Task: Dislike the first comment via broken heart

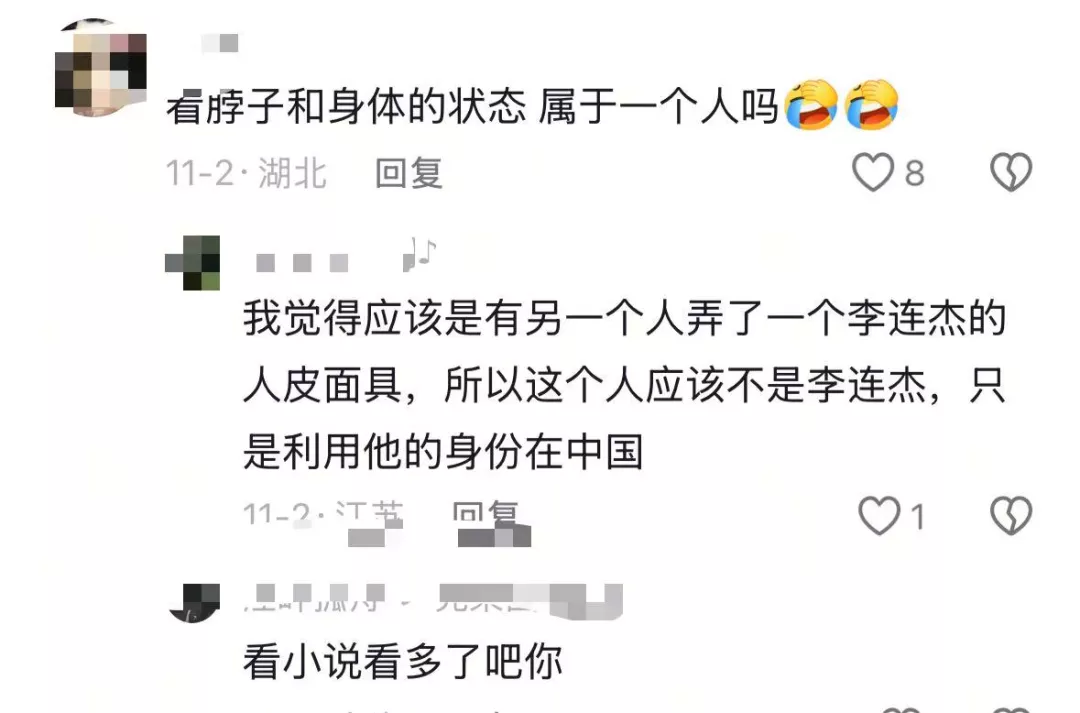Action: coord(1010,172)
